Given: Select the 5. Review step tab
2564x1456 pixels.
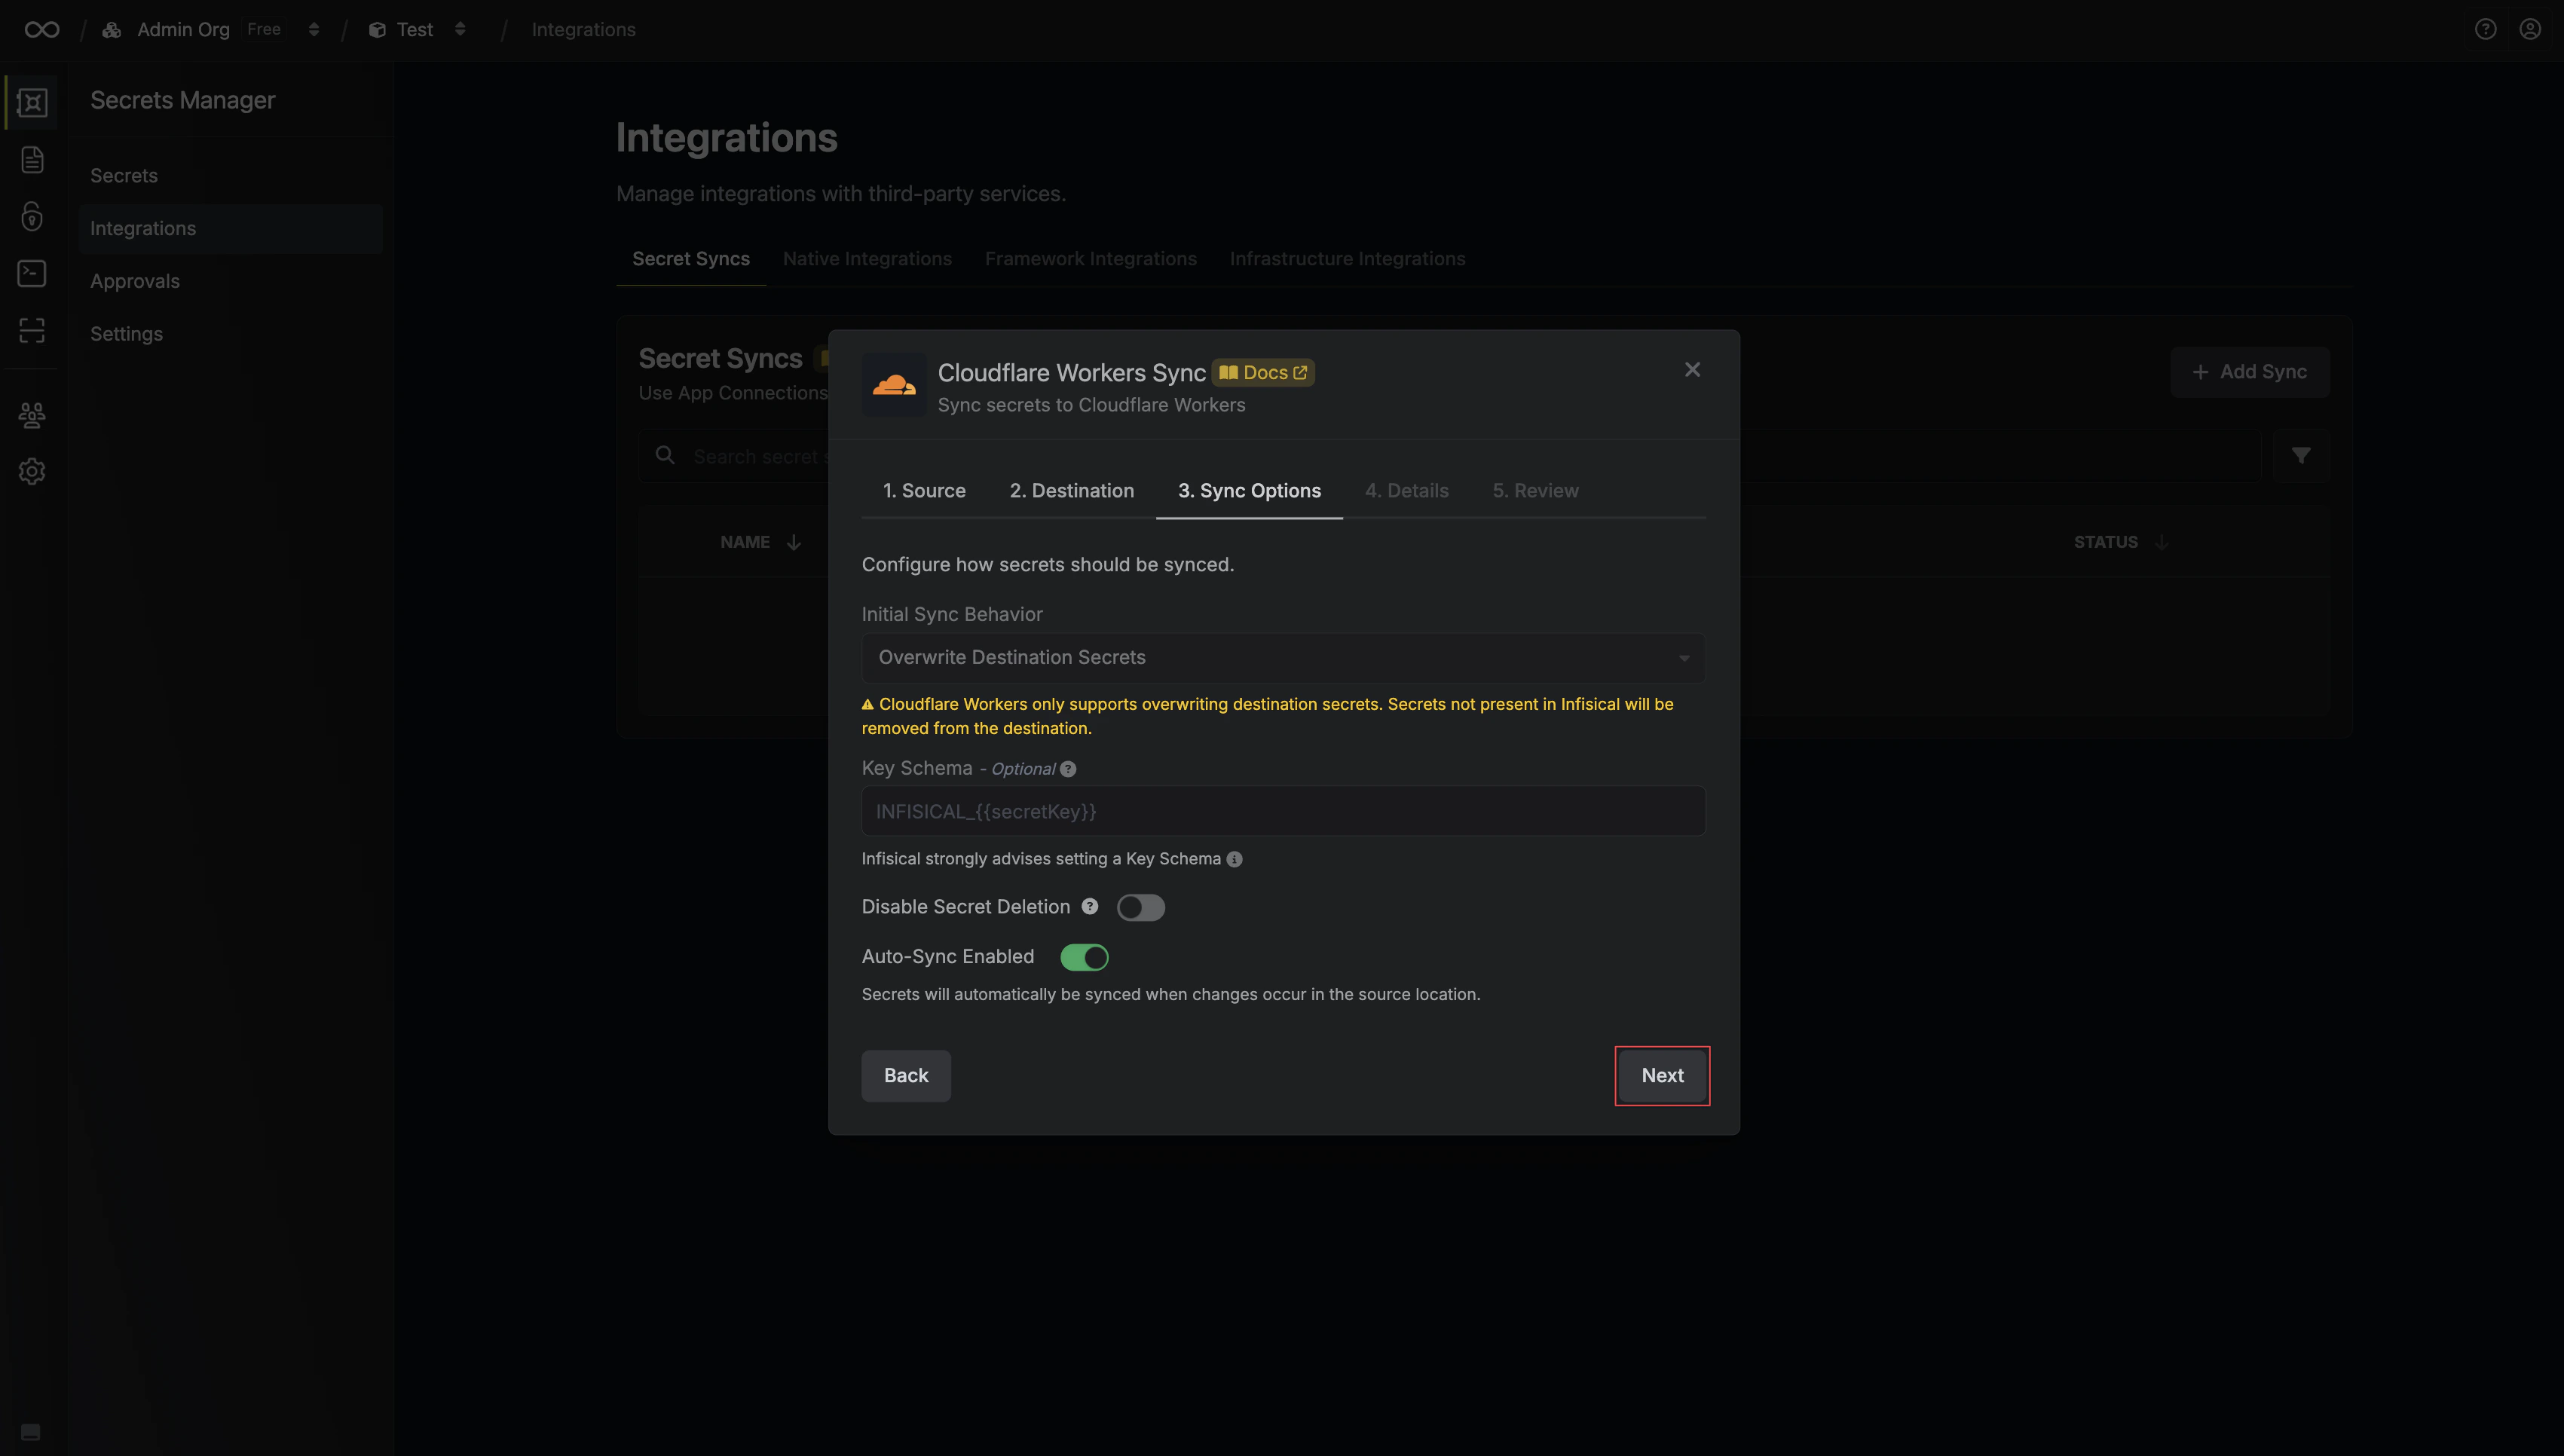Looking at the screenshot, I should click(x=1535, y=491).
